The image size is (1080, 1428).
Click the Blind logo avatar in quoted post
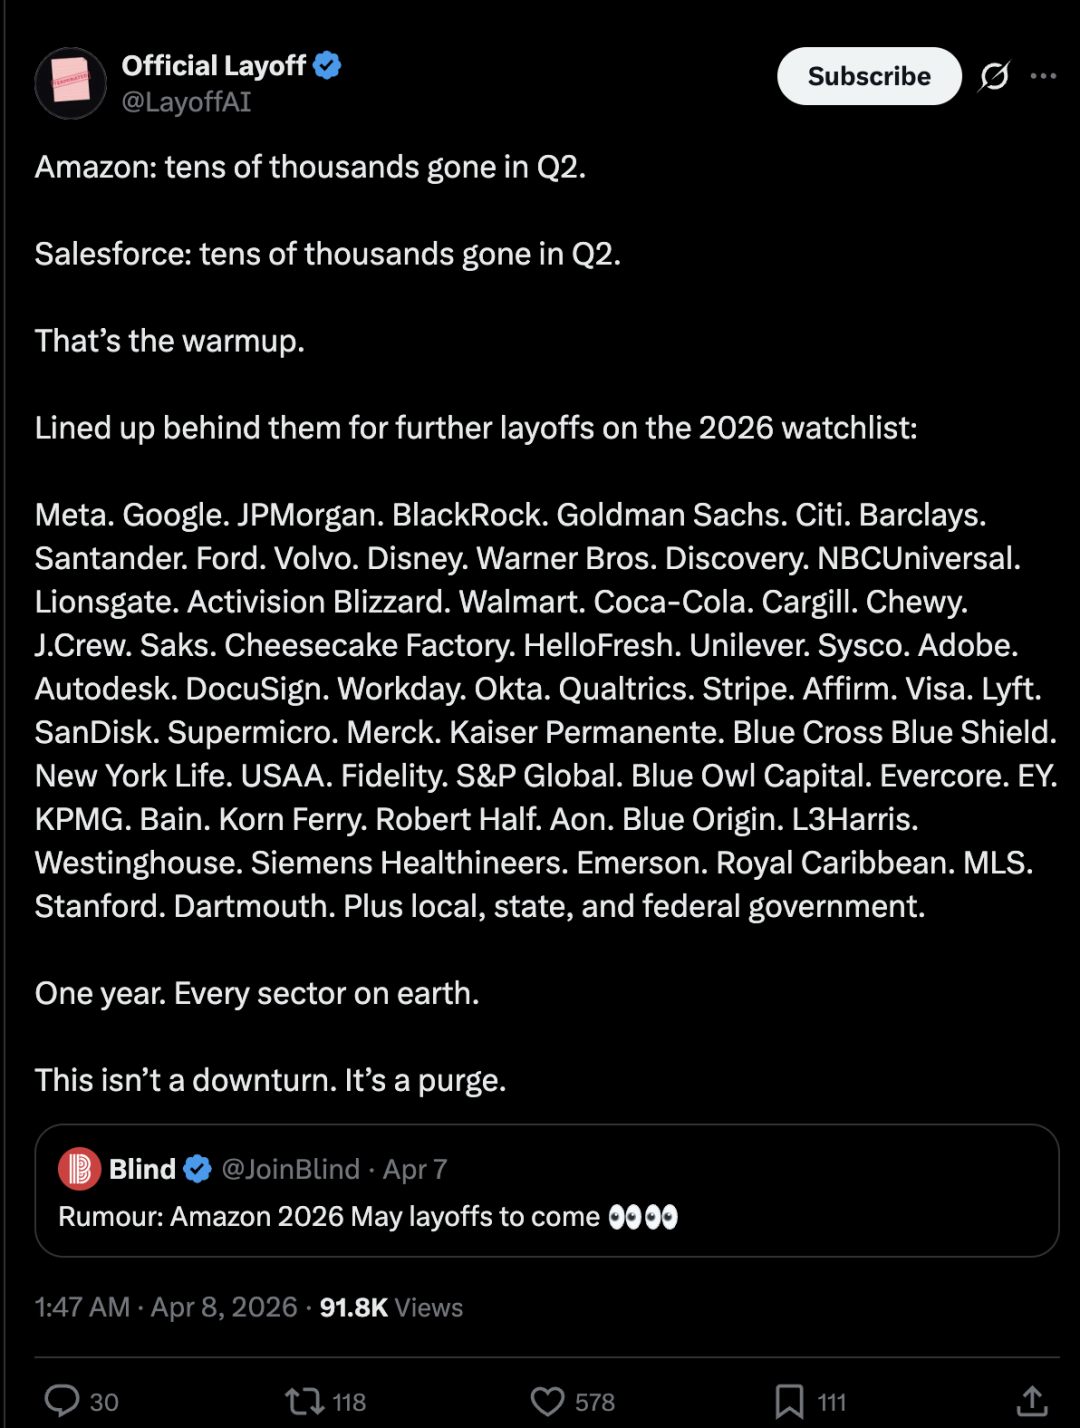tap(79, 1168)
